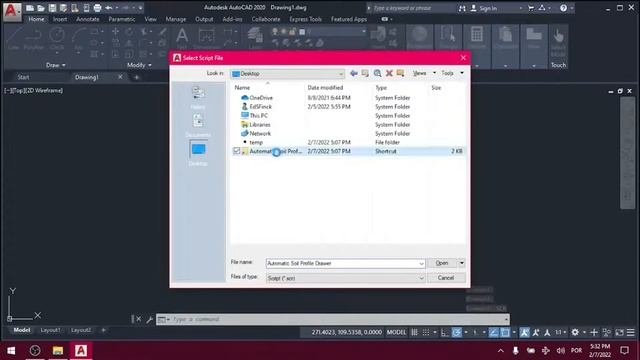640x360 pixels.
Task: Toggle Ortho mode in status bar
Action: tap(445, 332)
